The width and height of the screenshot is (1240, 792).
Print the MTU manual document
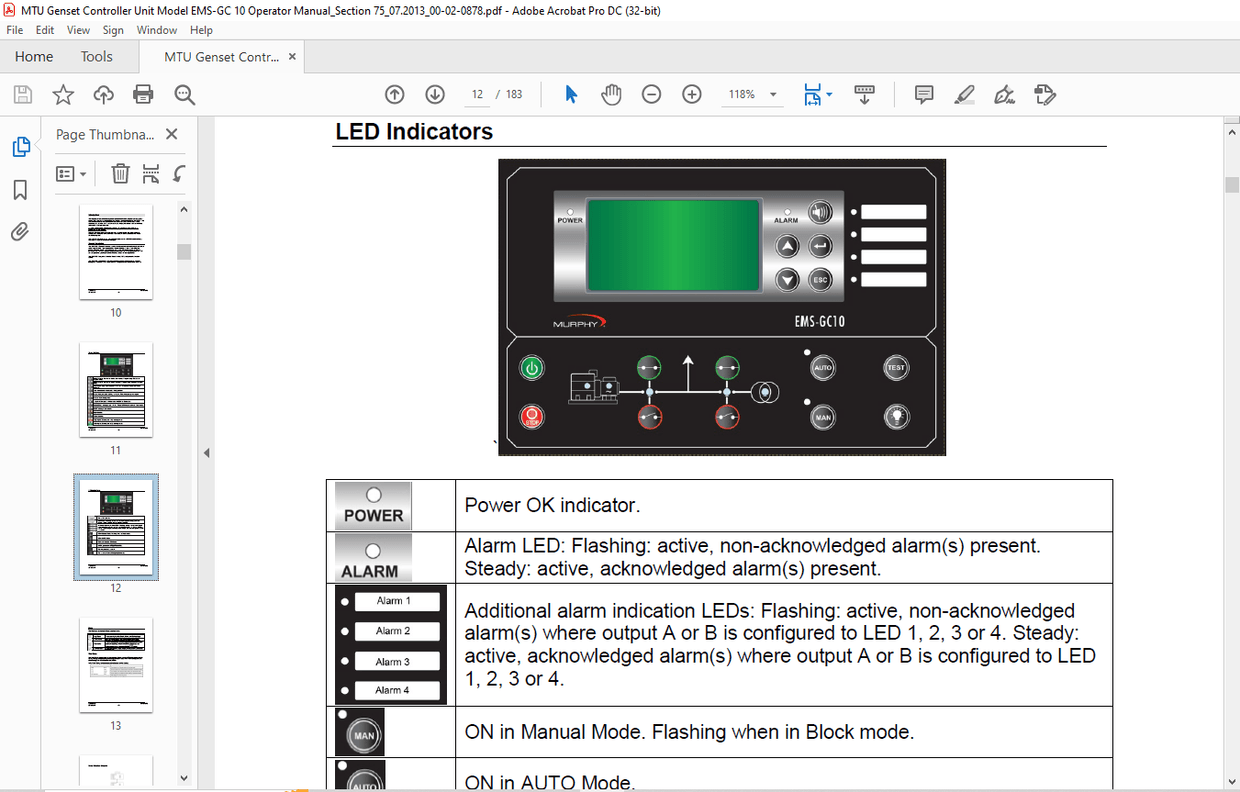[x=143, y=94]
